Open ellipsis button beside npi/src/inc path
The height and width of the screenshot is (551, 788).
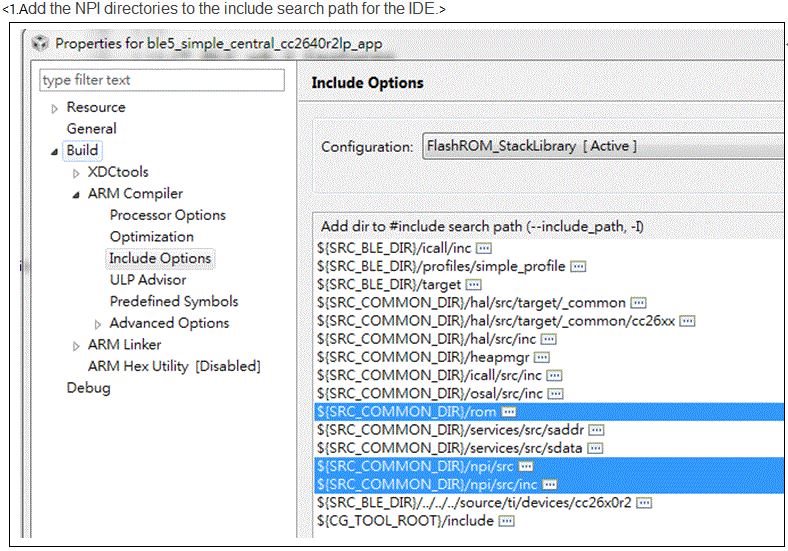tap(550, 485)
